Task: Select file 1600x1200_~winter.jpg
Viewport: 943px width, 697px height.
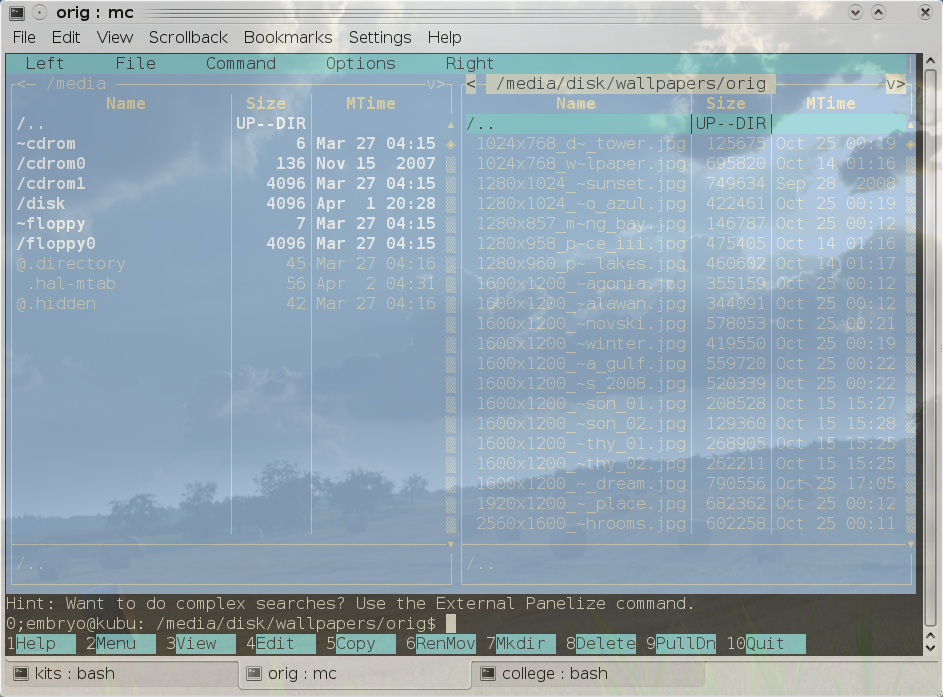Action: pos(686,343)
